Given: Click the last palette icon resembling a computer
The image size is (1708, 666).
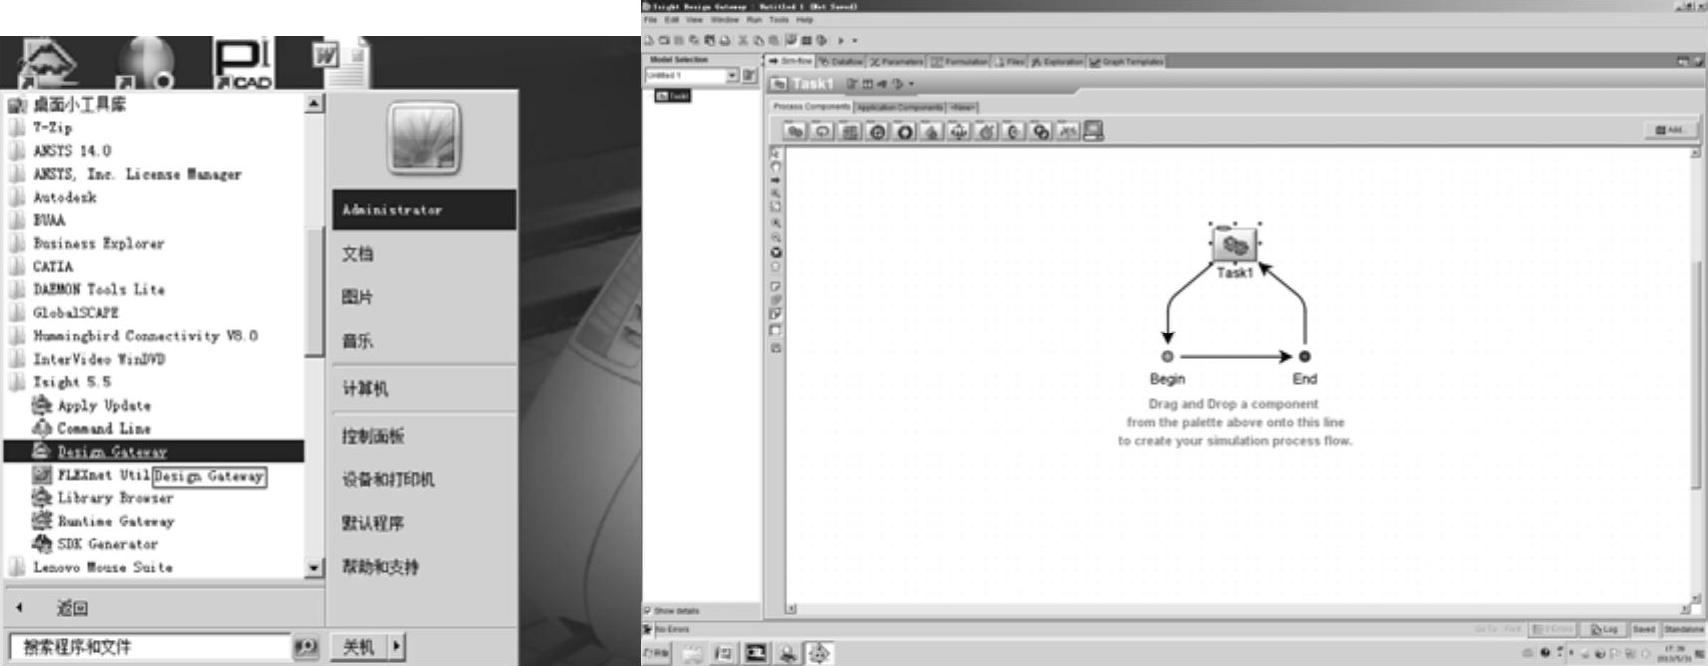Looking at the screenshot, I should [x=1093, y=131].
